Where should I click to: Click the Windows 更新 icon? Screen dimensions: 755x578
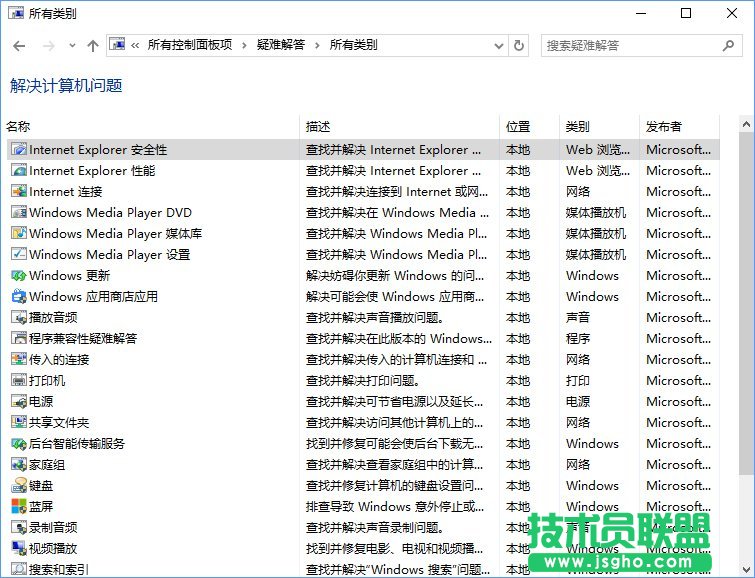click(x=19, y=276)
